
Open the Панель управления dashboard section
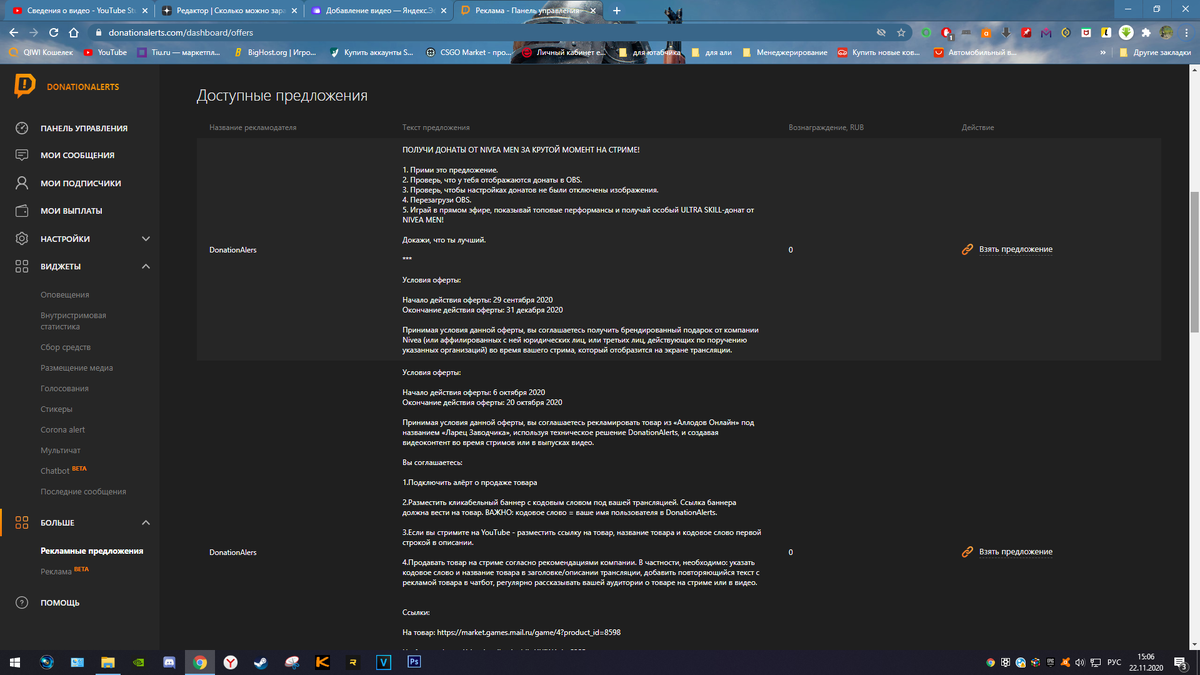83,128
